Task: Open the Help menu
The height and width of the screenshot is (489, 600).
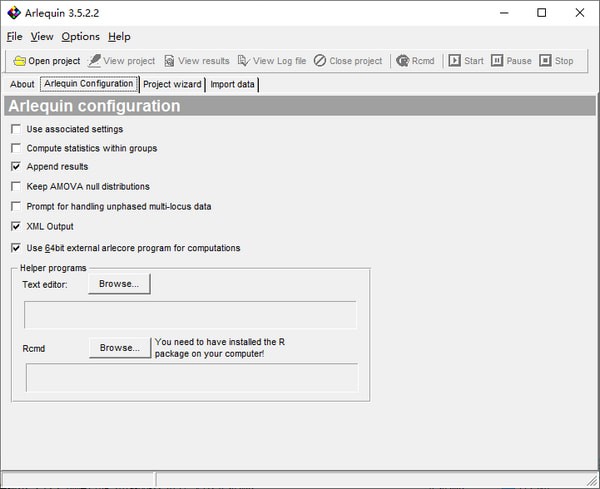Action: 119,37
